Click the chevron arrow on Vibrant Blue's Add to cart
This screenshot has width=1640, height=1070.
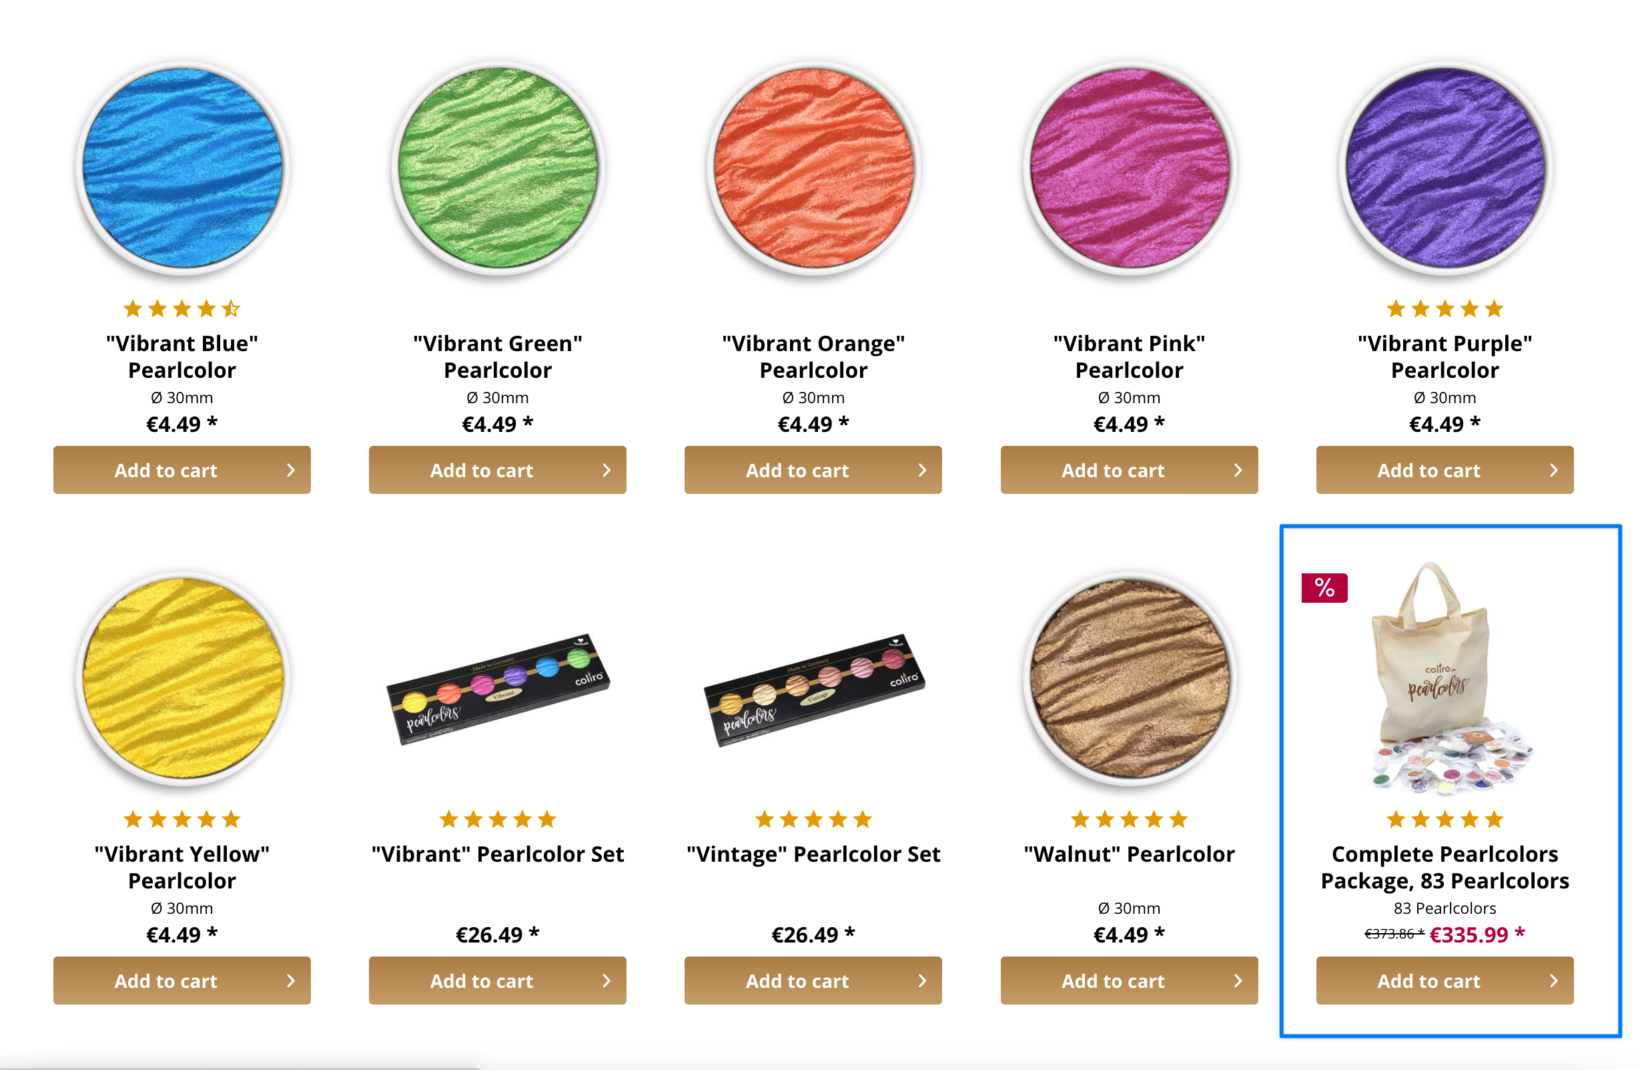[291, 469]
